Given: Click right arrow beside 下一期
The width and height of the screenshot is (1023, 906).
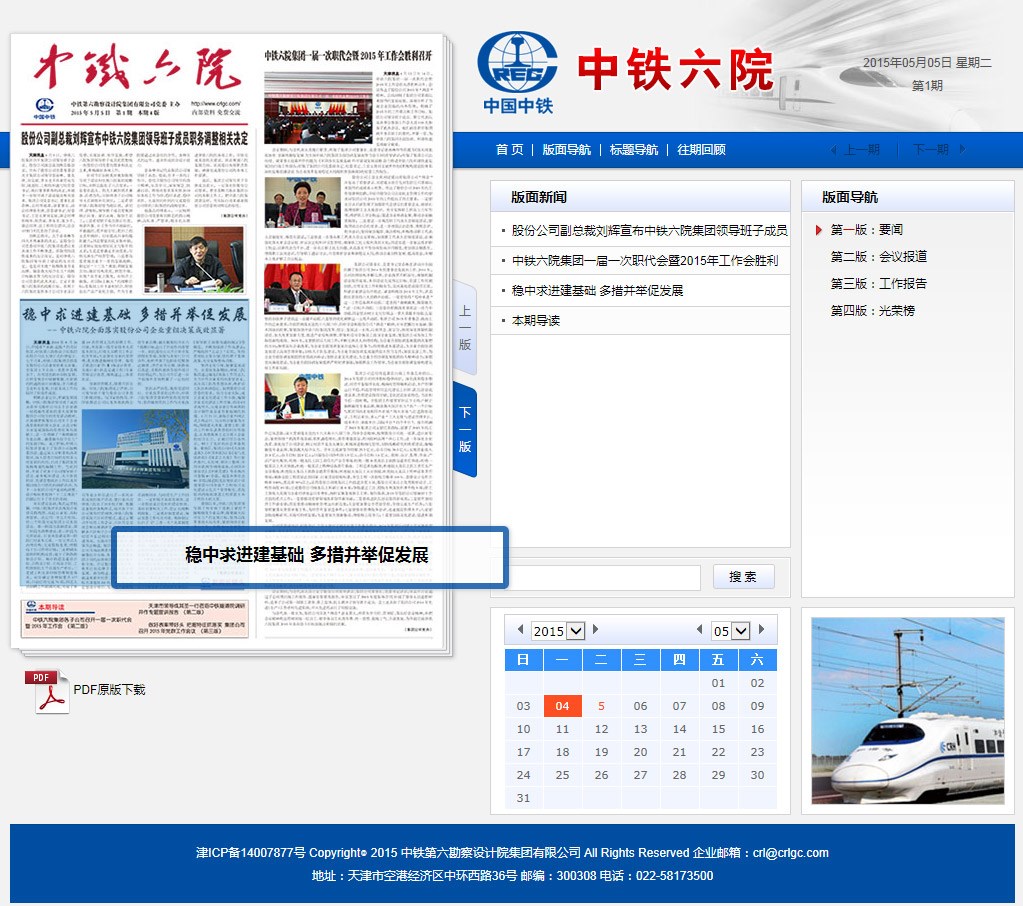Looking at the screenshot, I should [x=963, y=150].
